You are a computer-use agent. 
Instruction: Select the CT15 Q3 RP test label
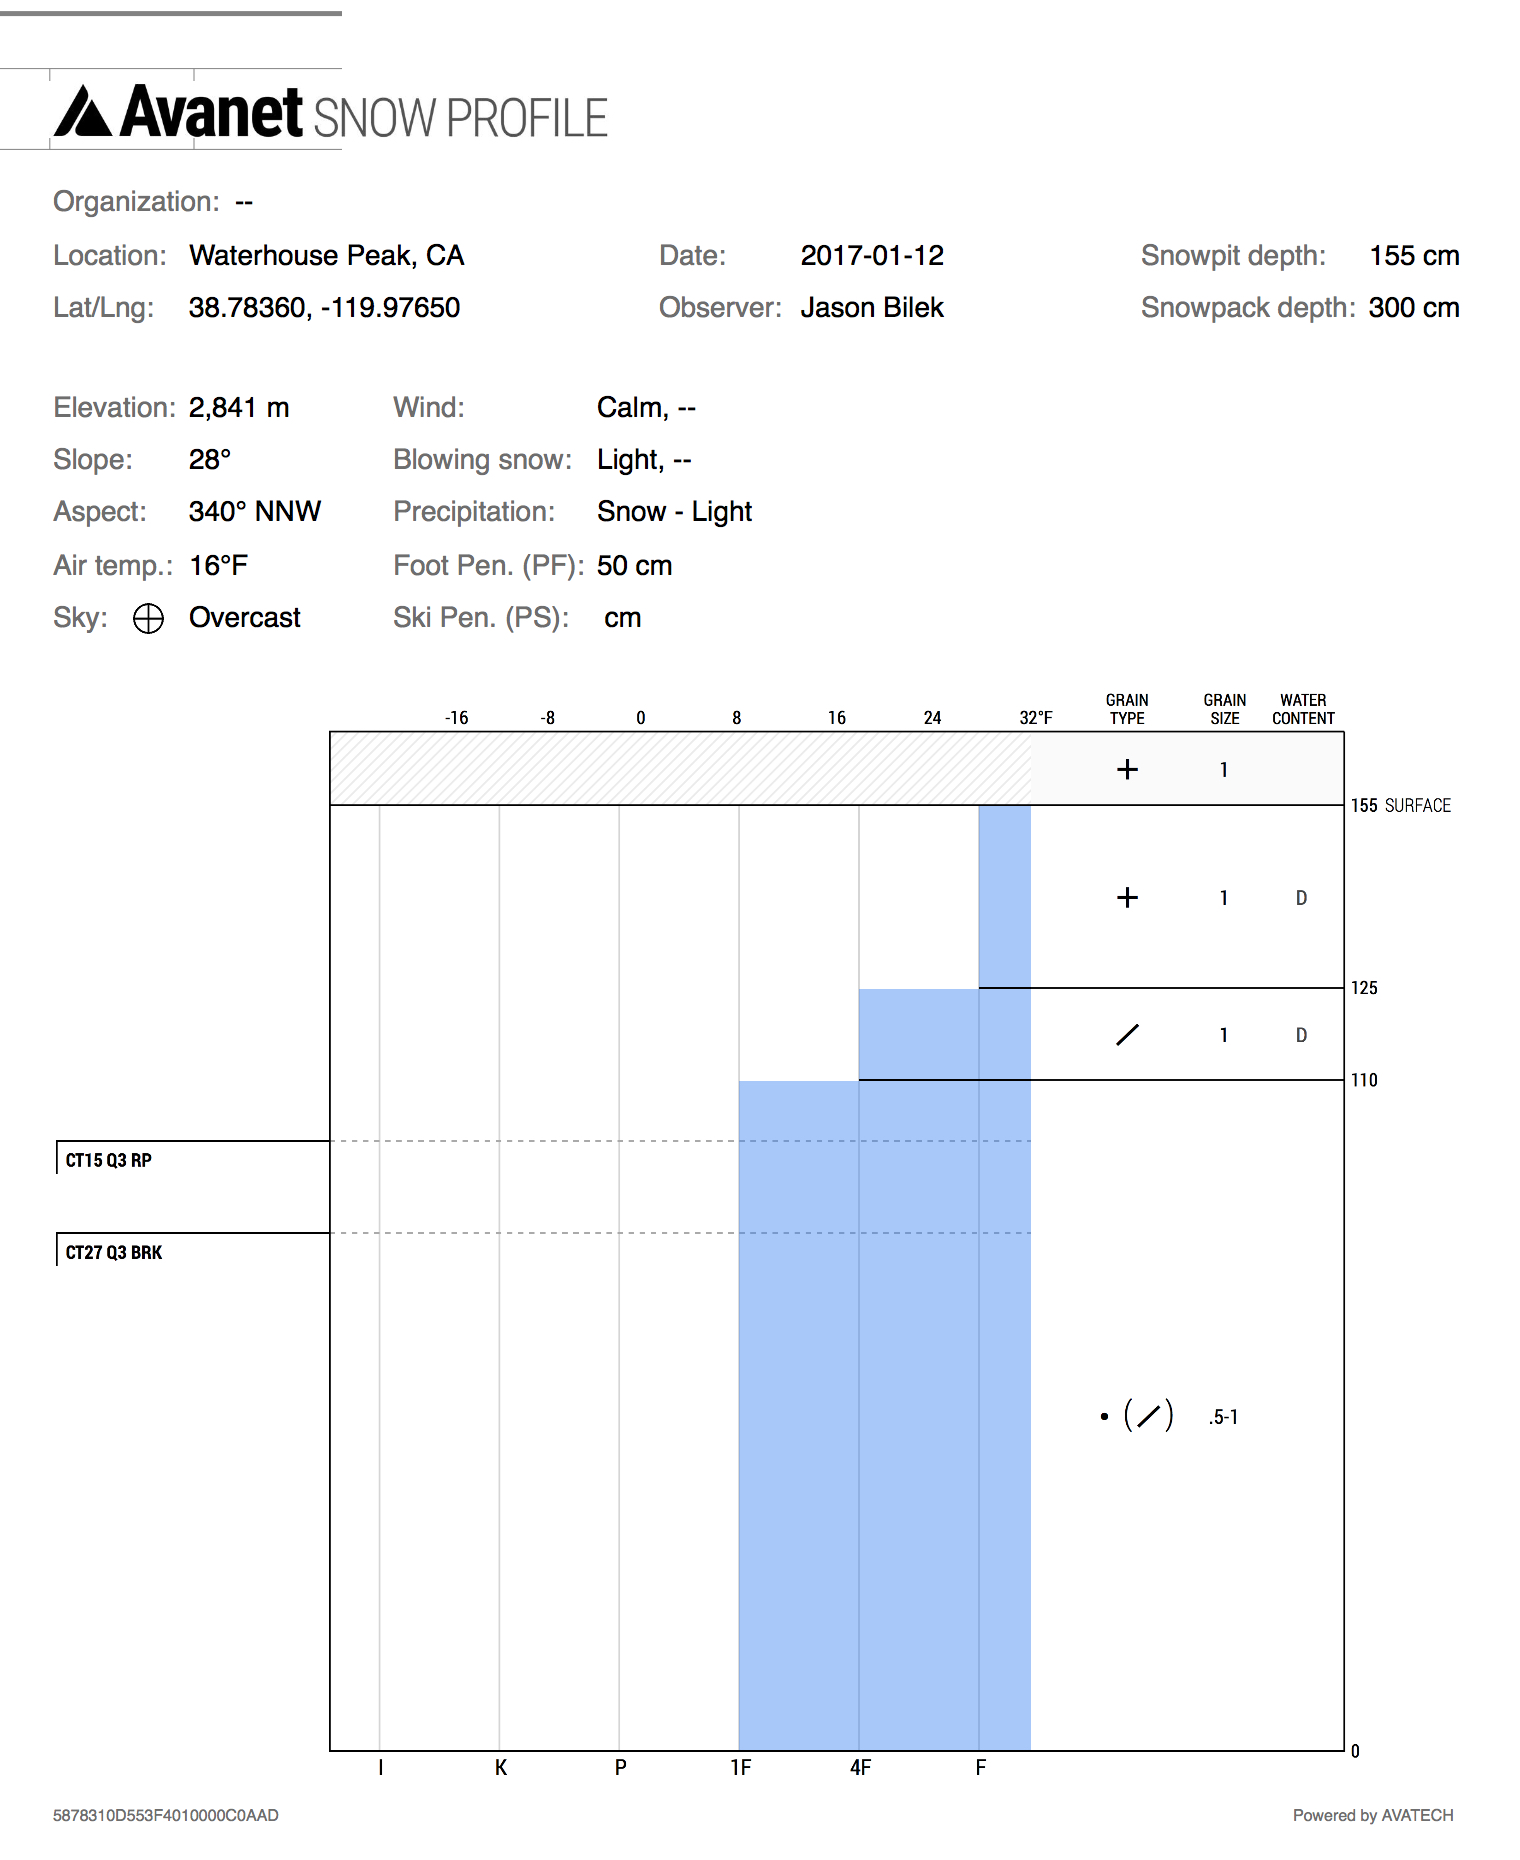point(109,1160)
